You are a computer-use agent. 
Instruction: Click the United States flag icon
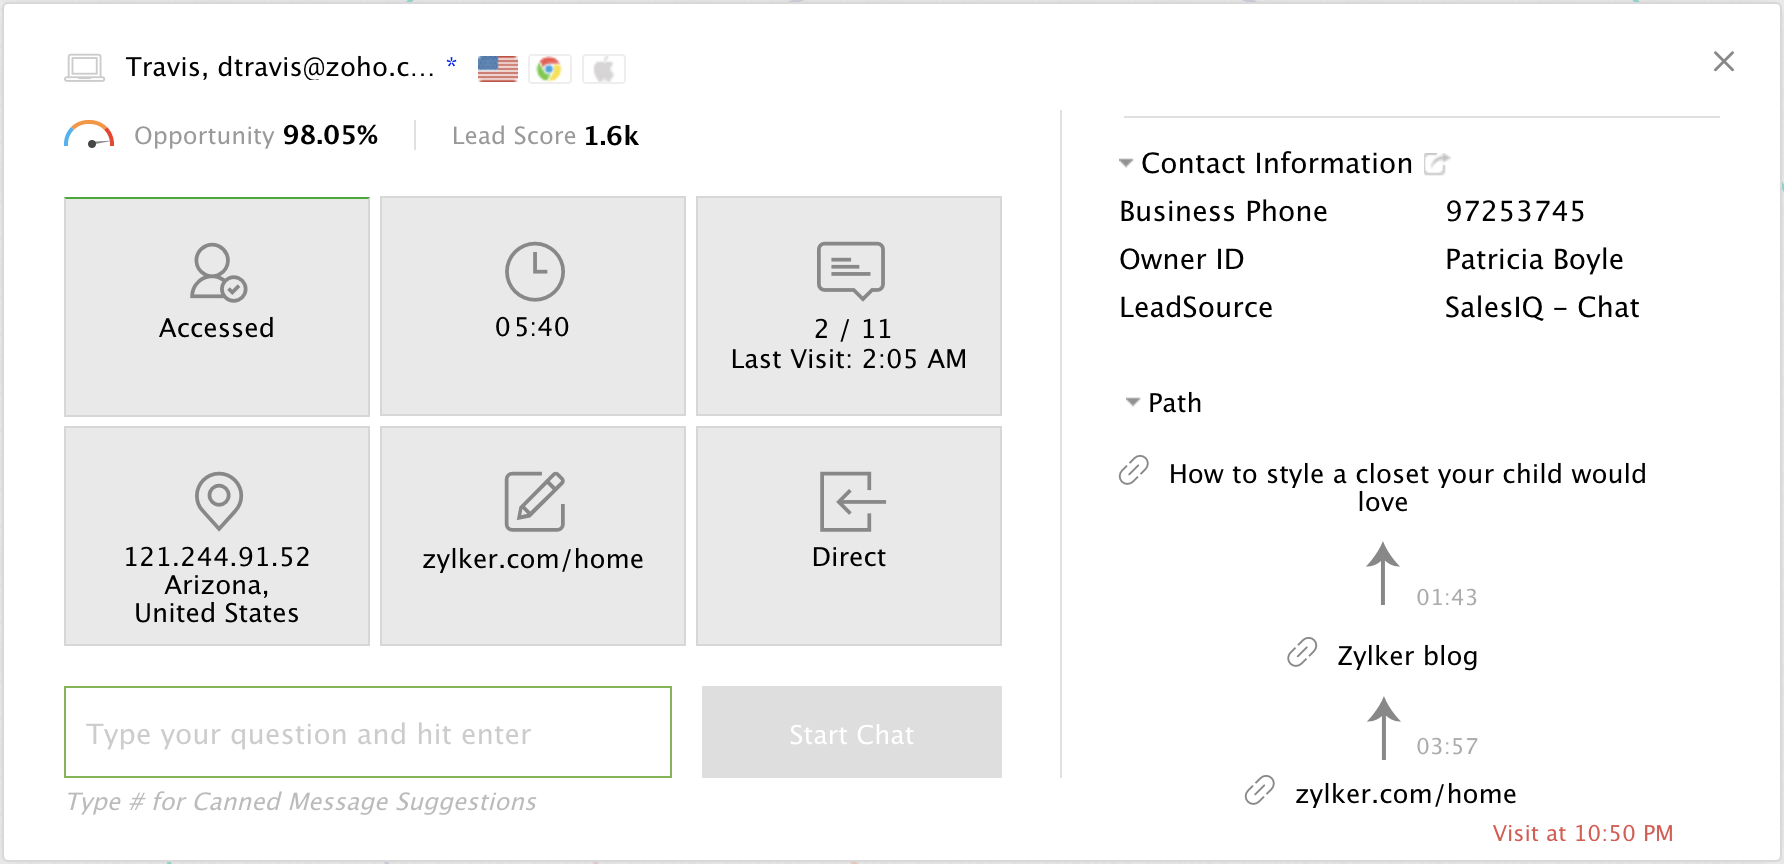497,69
